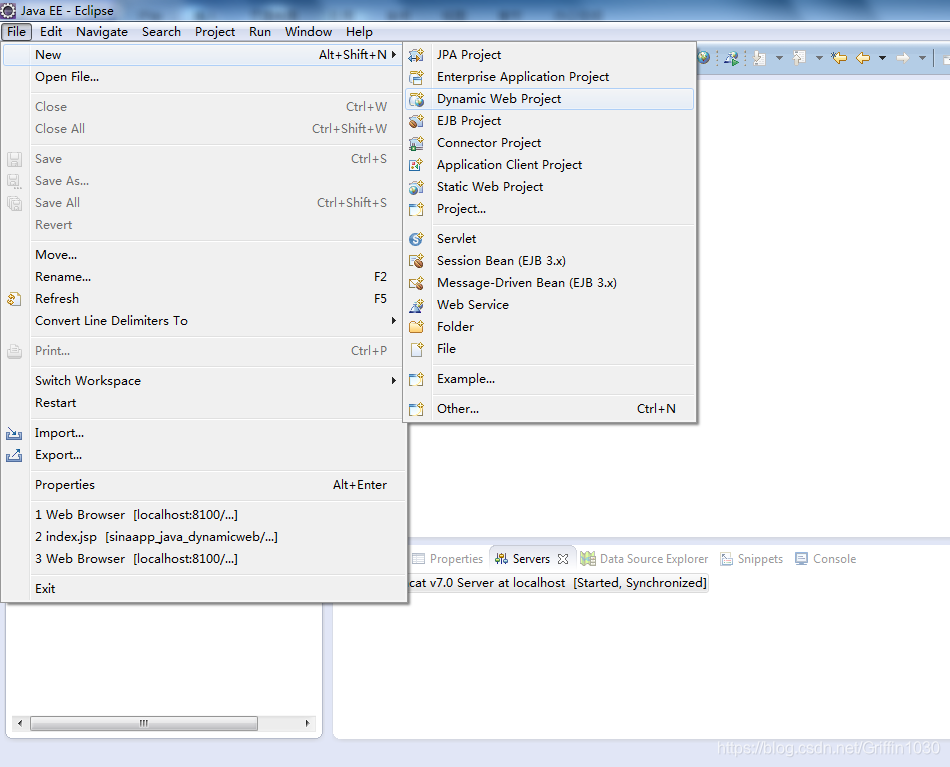
Task: Open recent file 2 index.jsp
Action: 202,537
